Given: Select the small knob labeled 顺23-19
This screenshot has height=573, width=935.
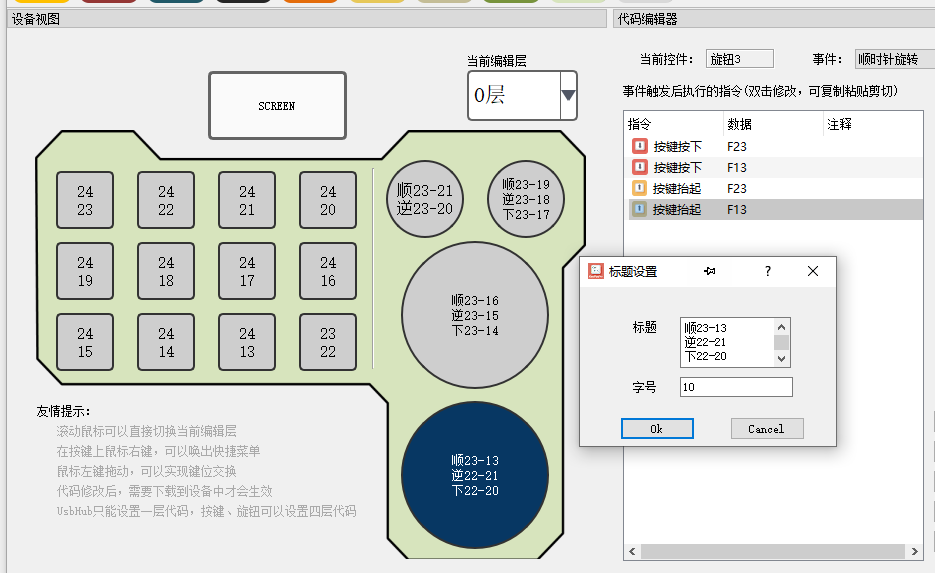Looking at the screenshot, I should (526, 199).
